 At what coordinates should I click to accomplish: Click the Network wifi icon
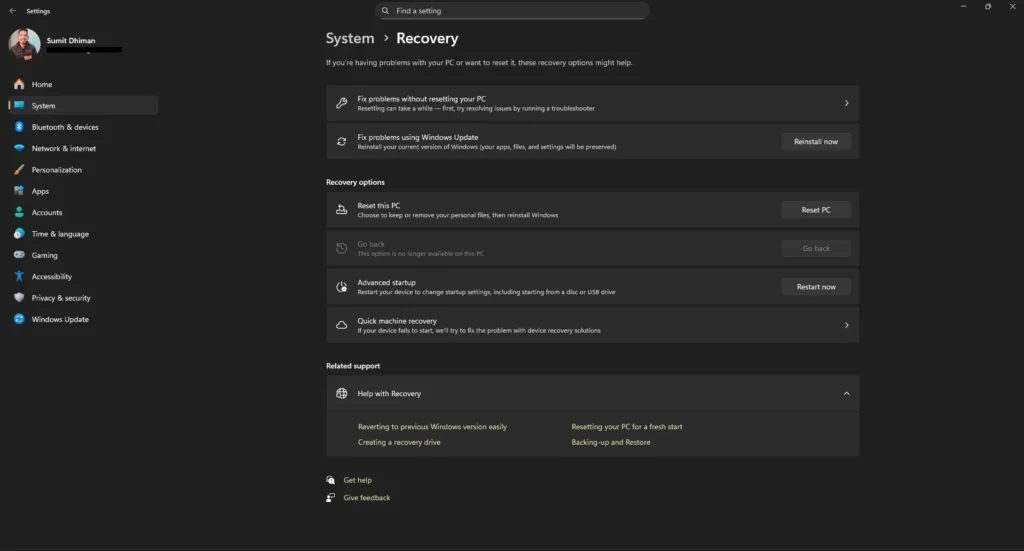coord(19,148)
